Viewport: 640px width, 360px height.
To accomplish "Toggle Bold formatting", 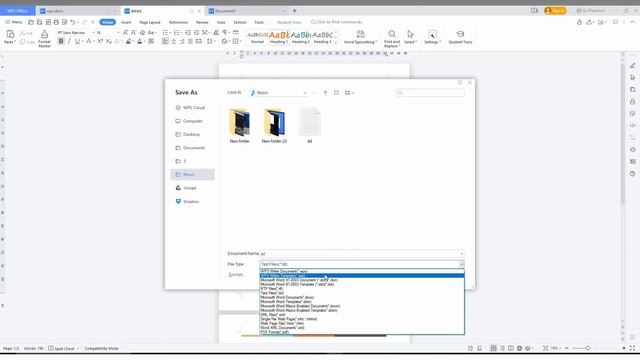I will tap(61, 41).
